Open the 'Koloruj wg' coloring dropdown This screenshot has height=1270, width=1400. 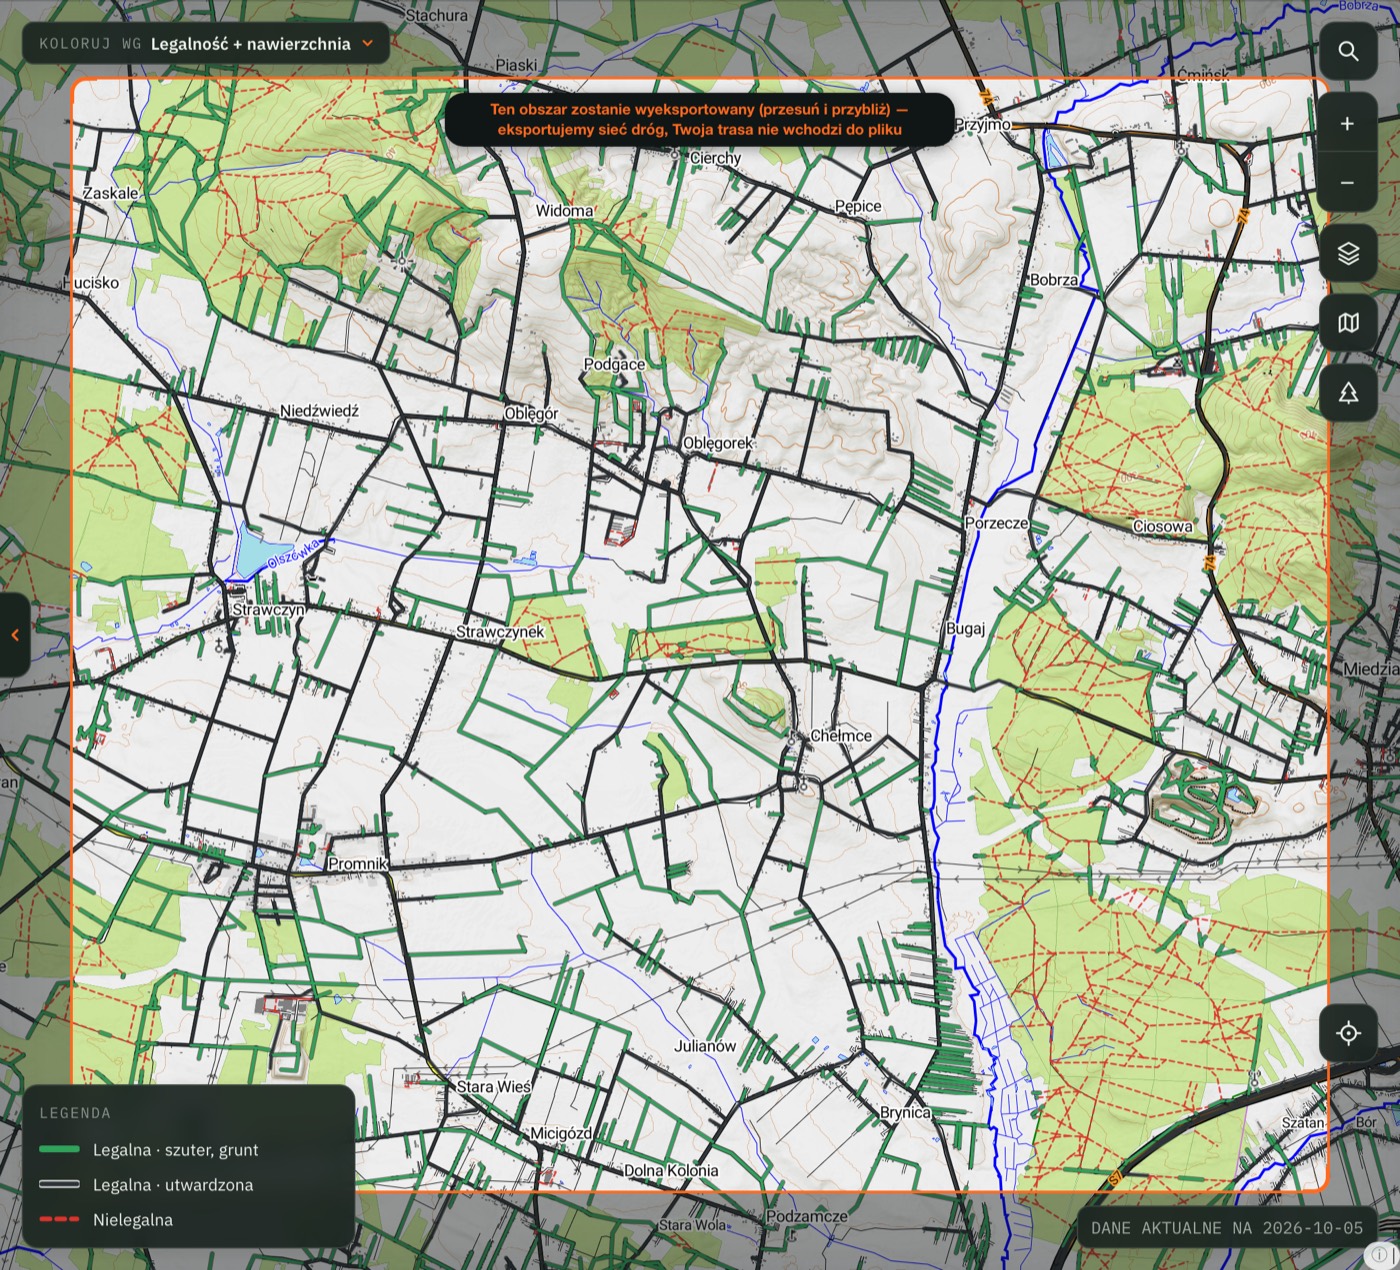206,44
